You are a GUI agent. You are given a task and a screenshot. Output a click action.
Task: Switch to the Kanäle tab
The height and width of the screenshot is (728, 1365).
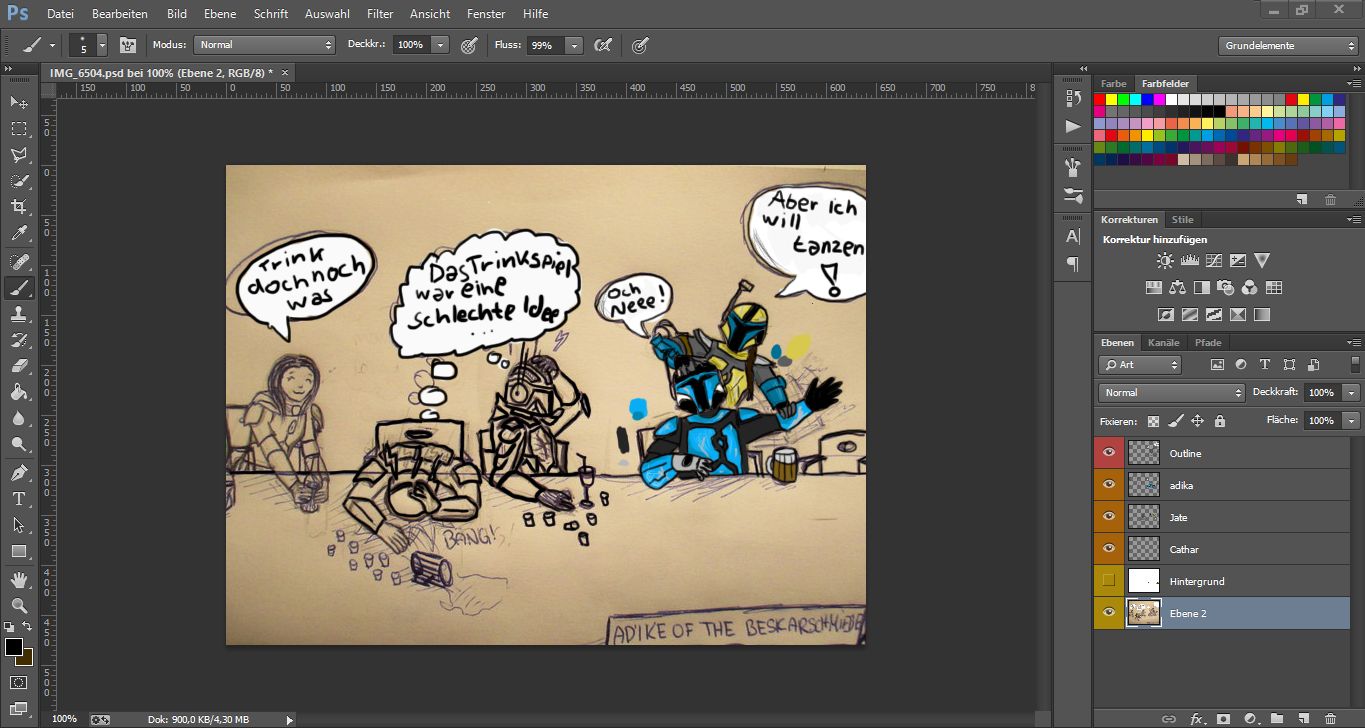click(x=1163, y=343)
